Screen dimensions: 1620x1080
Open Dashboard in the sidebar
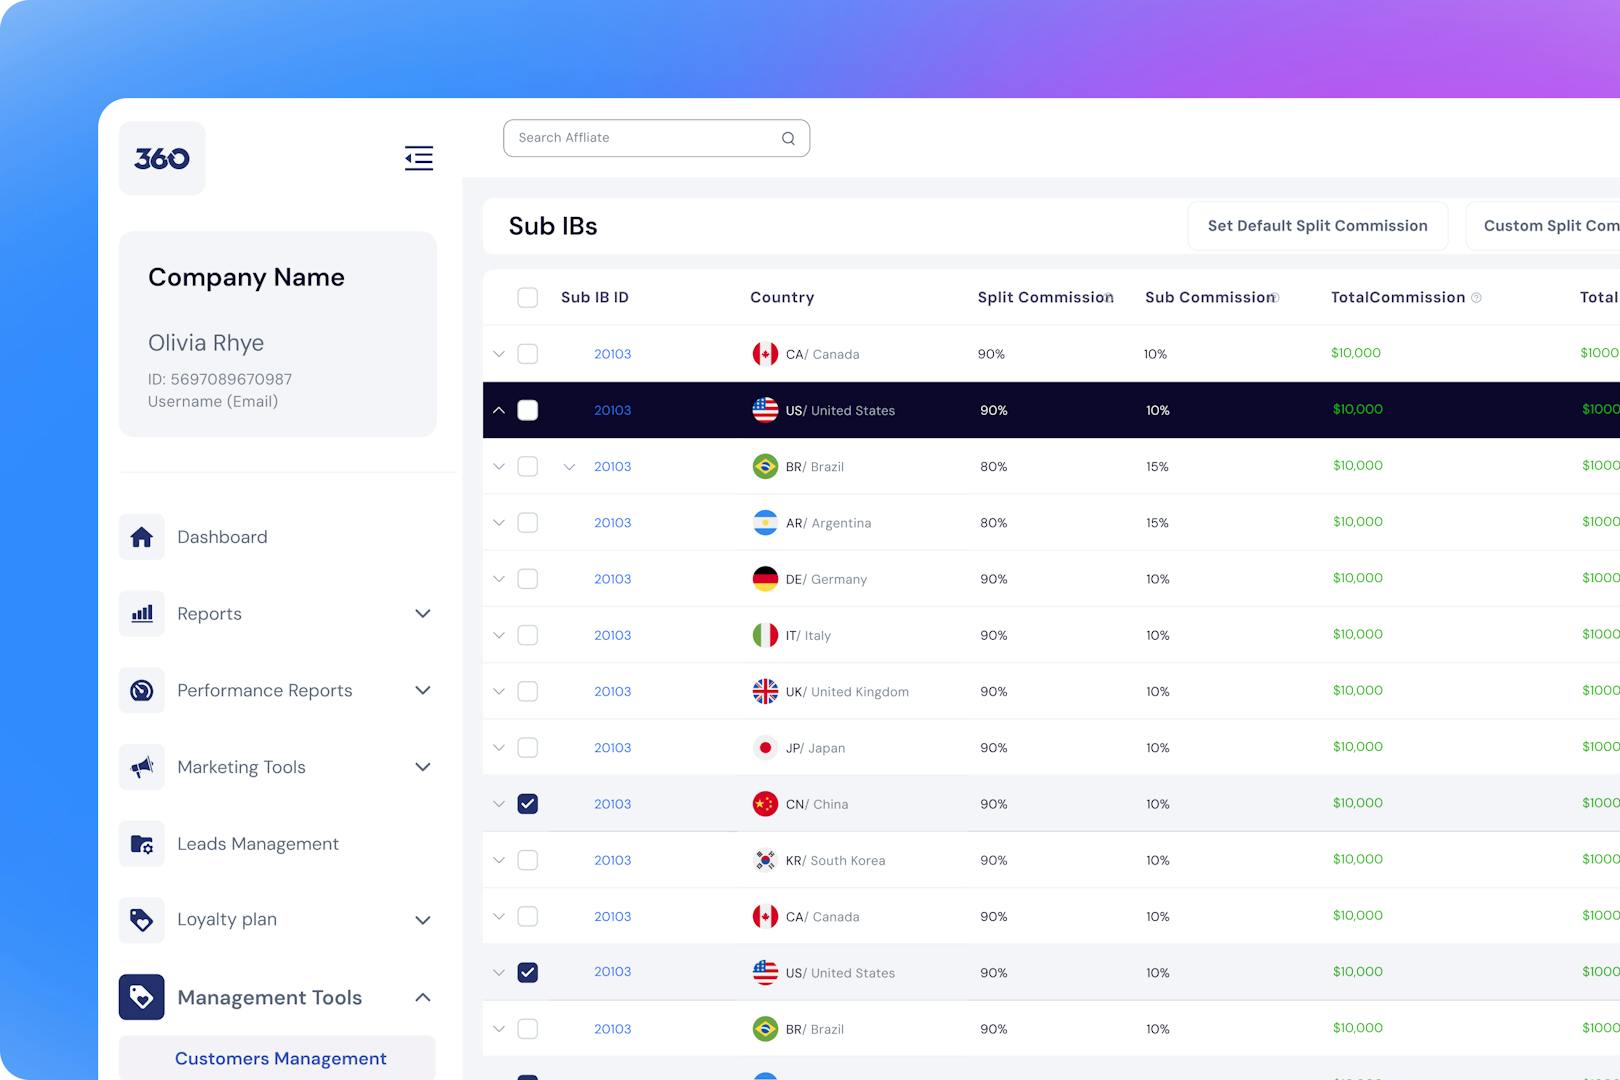(222, 537)
